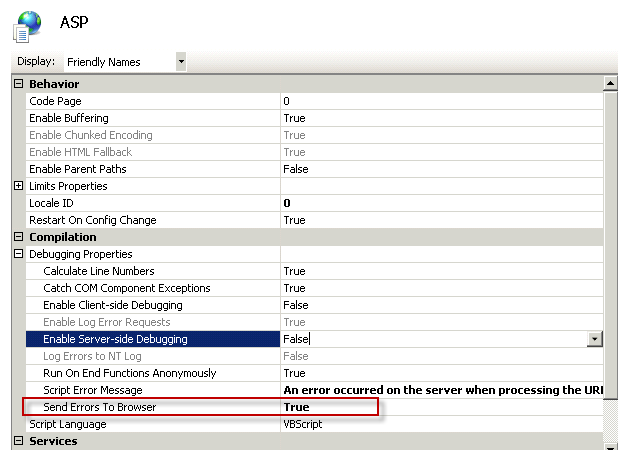
Task: Collapse the Behavior section
Action: coord(19,84)
